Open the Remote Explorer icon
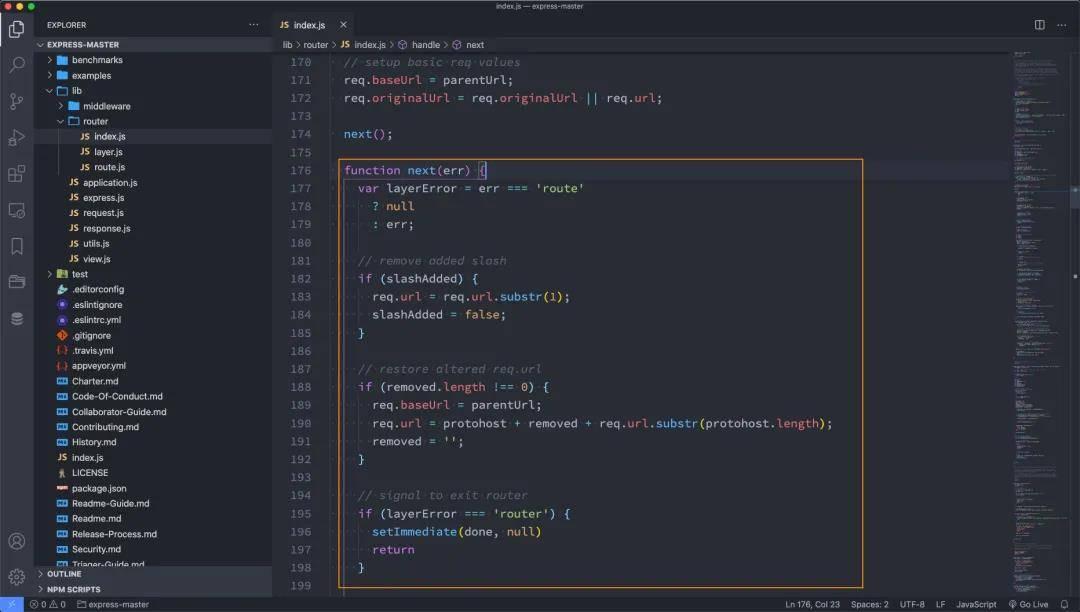The image size is (1080, 612). [15, 210]
